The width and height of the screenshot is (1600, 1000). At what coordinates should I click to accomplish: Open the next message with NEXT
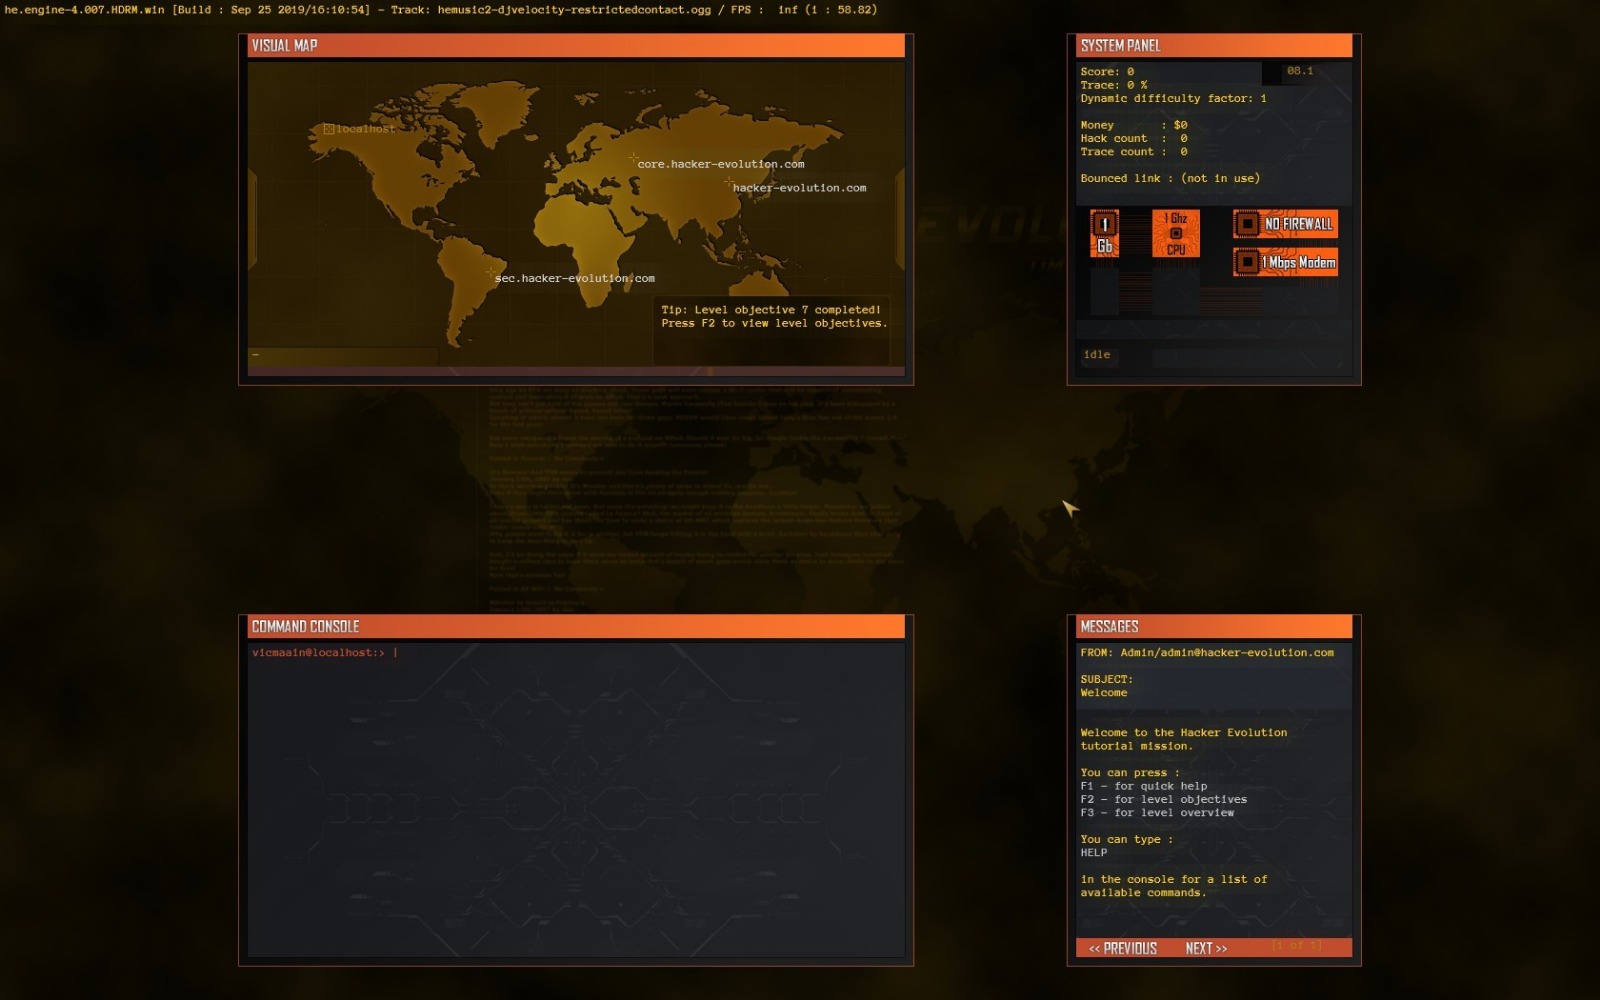click(1206, 948)
